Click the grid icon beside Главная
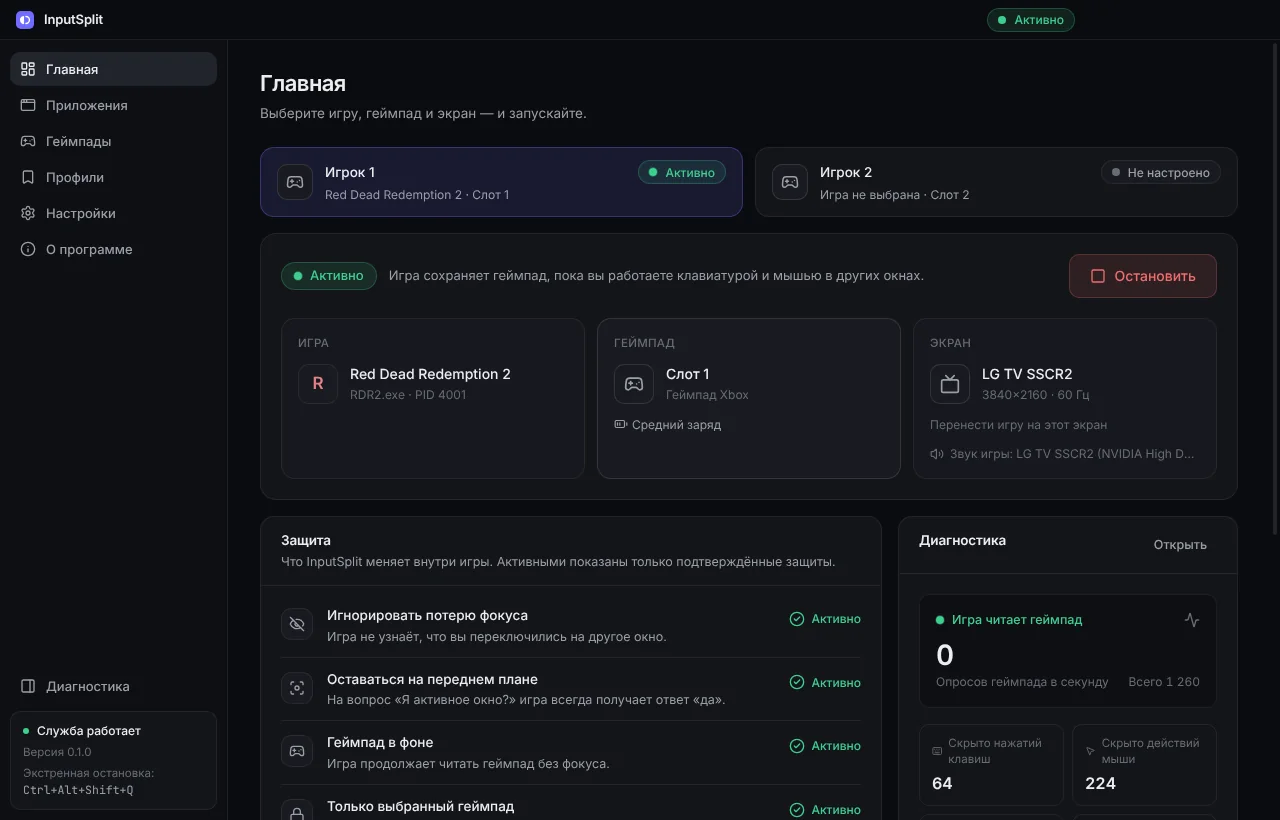1280x820 pixels. (x=28, y=69)
